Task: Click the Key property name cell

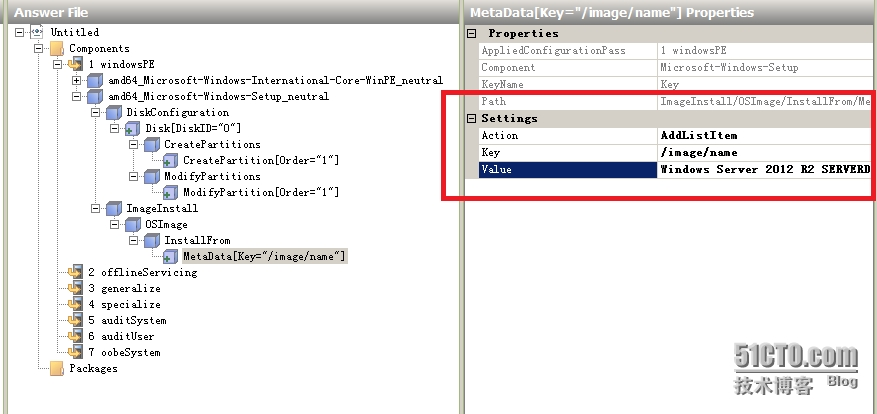Action: [x=568, y=152]
